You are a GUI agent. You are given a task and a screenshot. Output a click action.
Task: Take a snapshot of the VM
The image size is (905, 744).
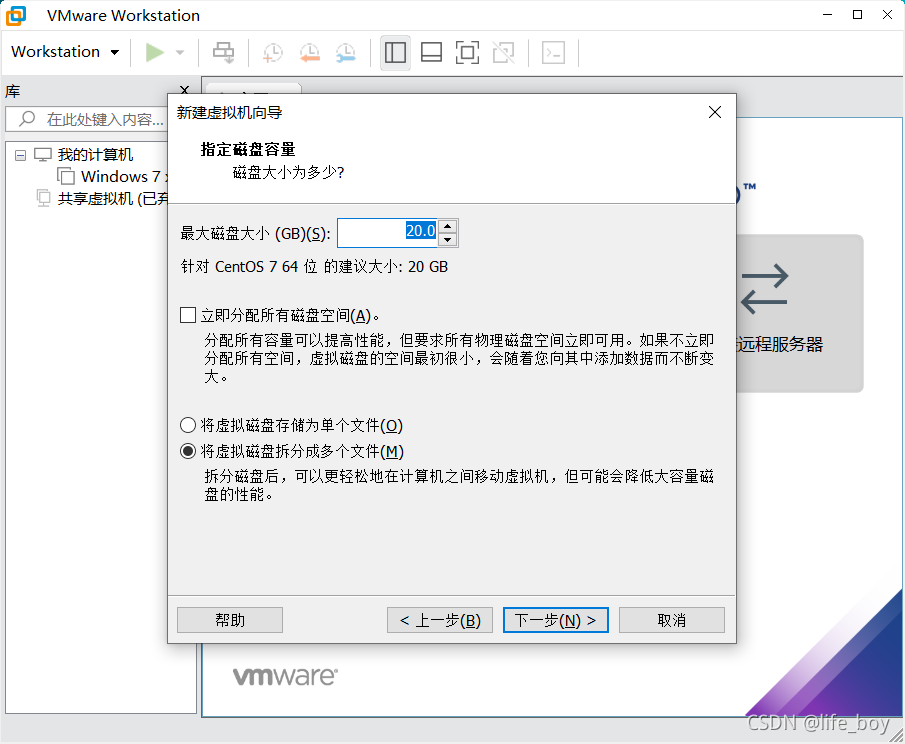pyautogui.click(x=273, y=53)
